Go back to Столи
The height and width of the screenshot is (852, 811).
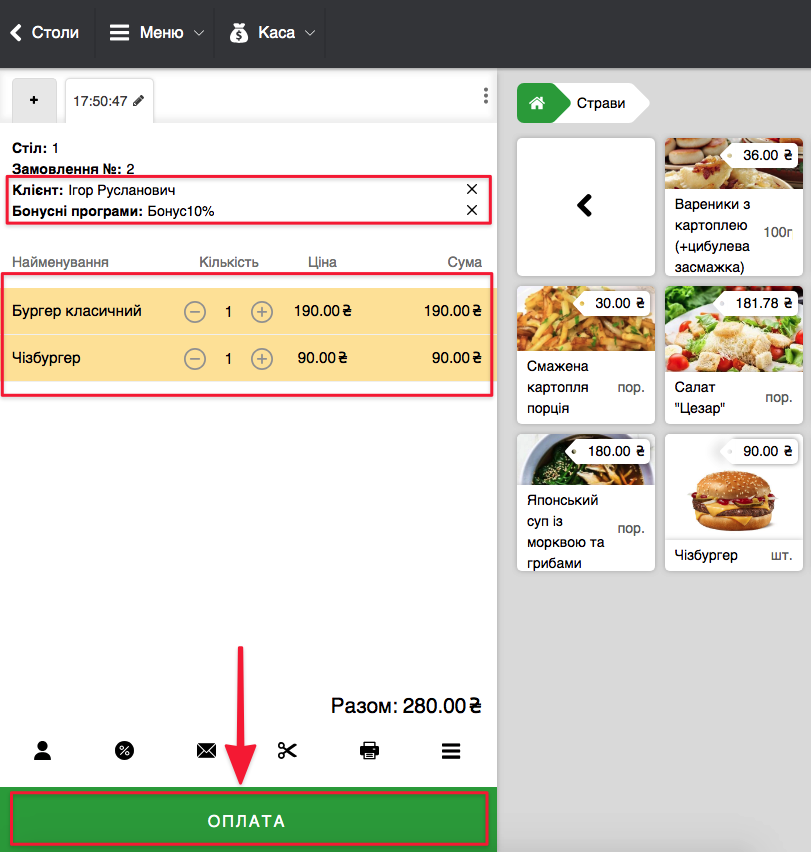click(x=45, y=33)
